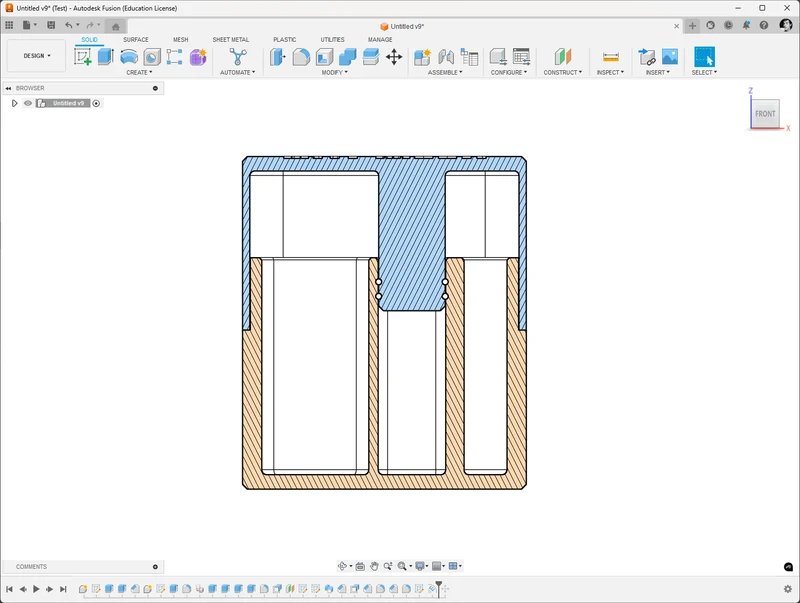Viewport: 800px width, 603px height.
Task: Open the DESIGN workspace dropdown
Action: 37,56
